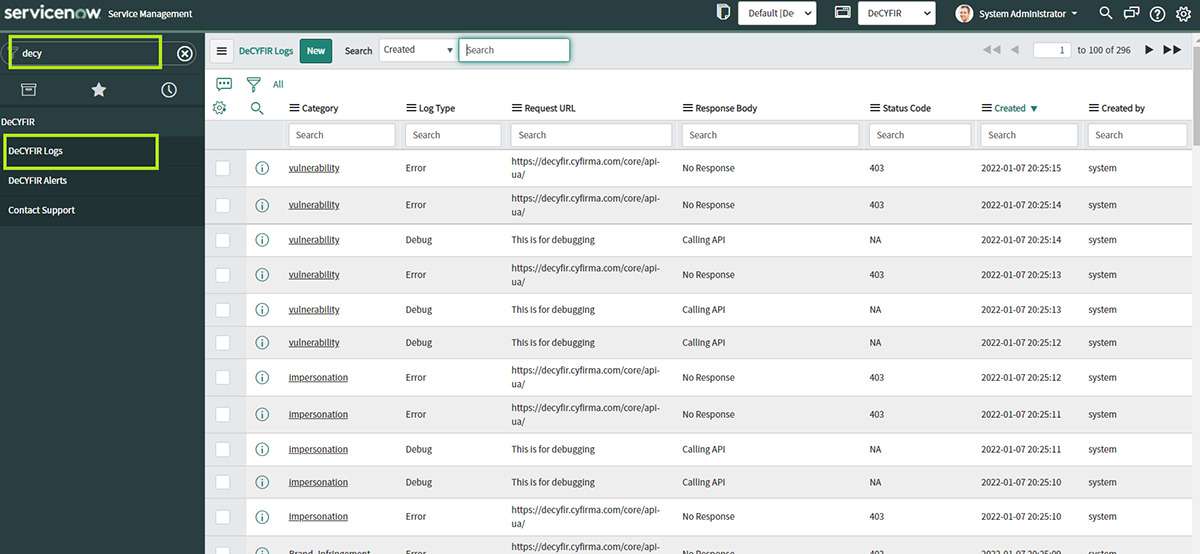This screenshot has height=554, width=1200.
Task: Open first vulnerability category link
Action: tap(314, 168)
